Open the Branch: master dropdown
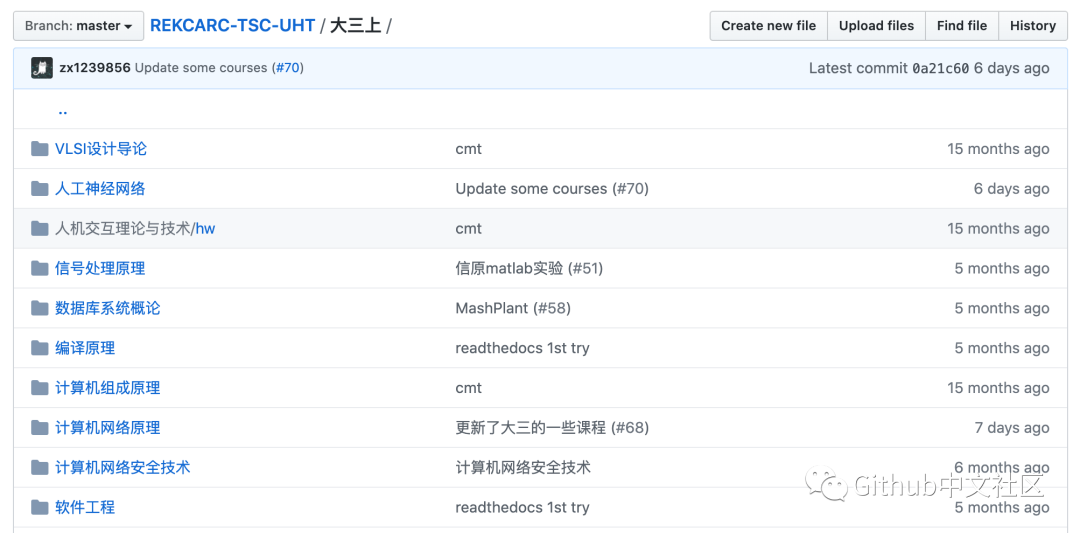Image resolution: width=1080 pixels, height=533 pixels. pyautogui.click(x=78, y=26)
